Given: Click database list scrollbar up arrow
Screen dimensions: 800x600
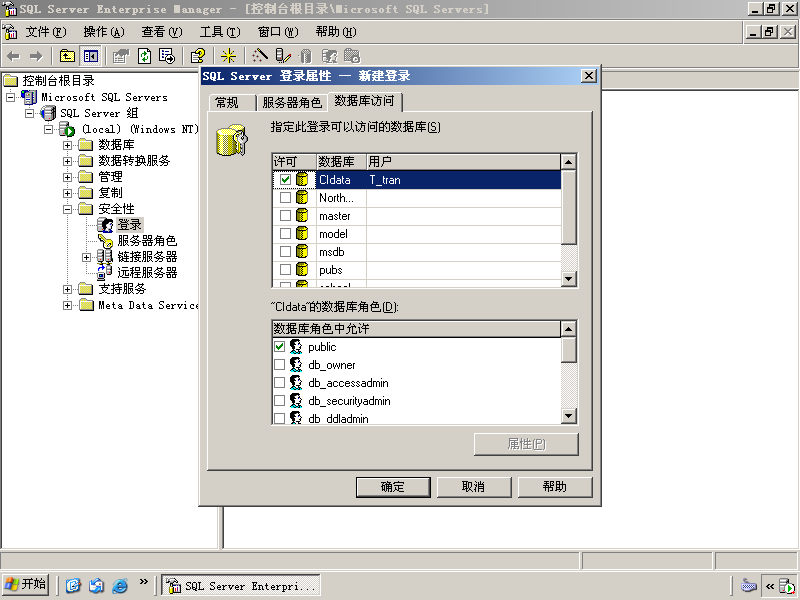Looking at the screenshot, I should pyautogui.click(x=568, y=162).
